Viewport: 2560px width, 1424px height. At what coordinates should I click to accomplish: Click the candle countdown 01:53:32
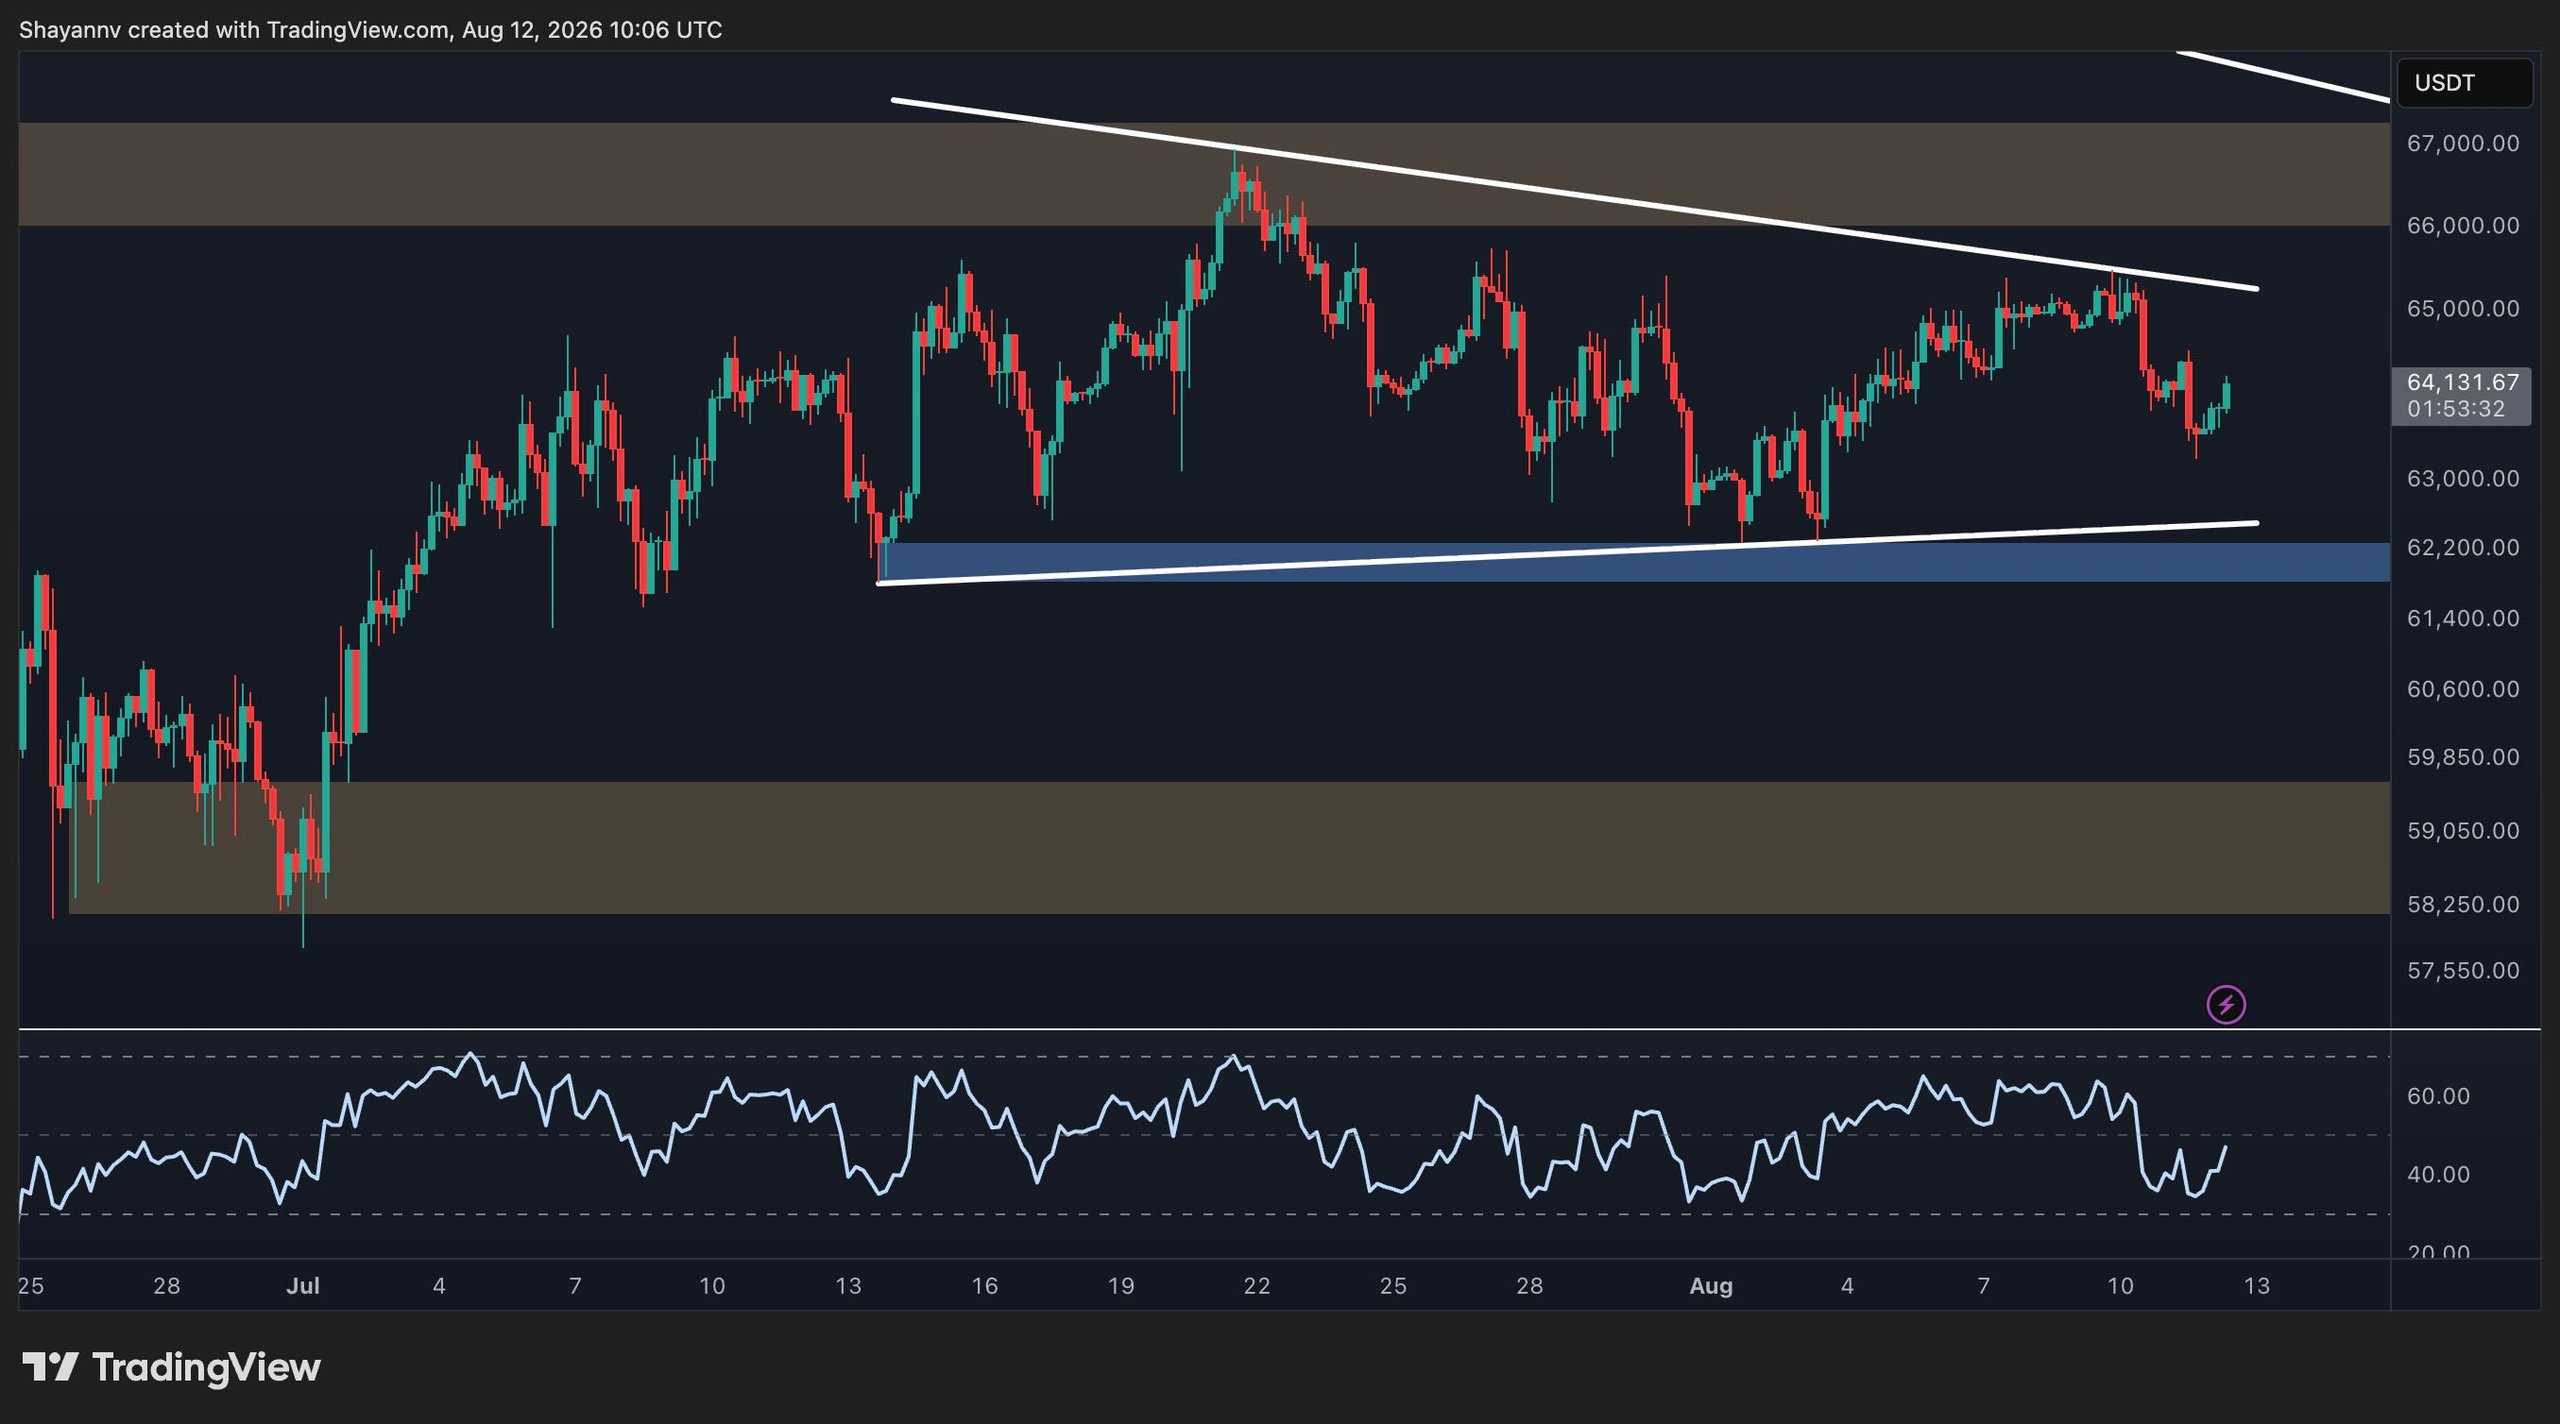coord(2455,409)
